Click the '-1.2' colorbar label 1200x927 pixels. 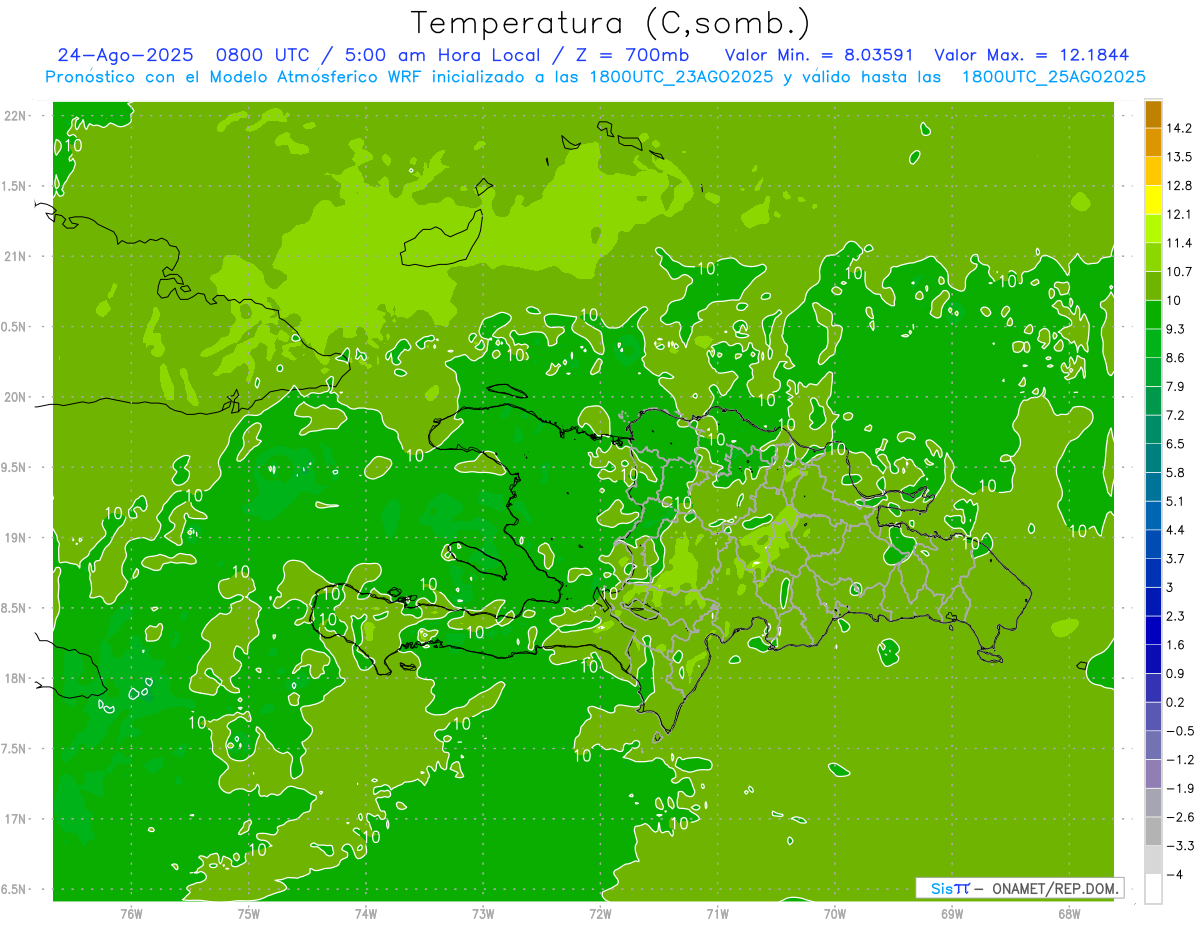1180,760
